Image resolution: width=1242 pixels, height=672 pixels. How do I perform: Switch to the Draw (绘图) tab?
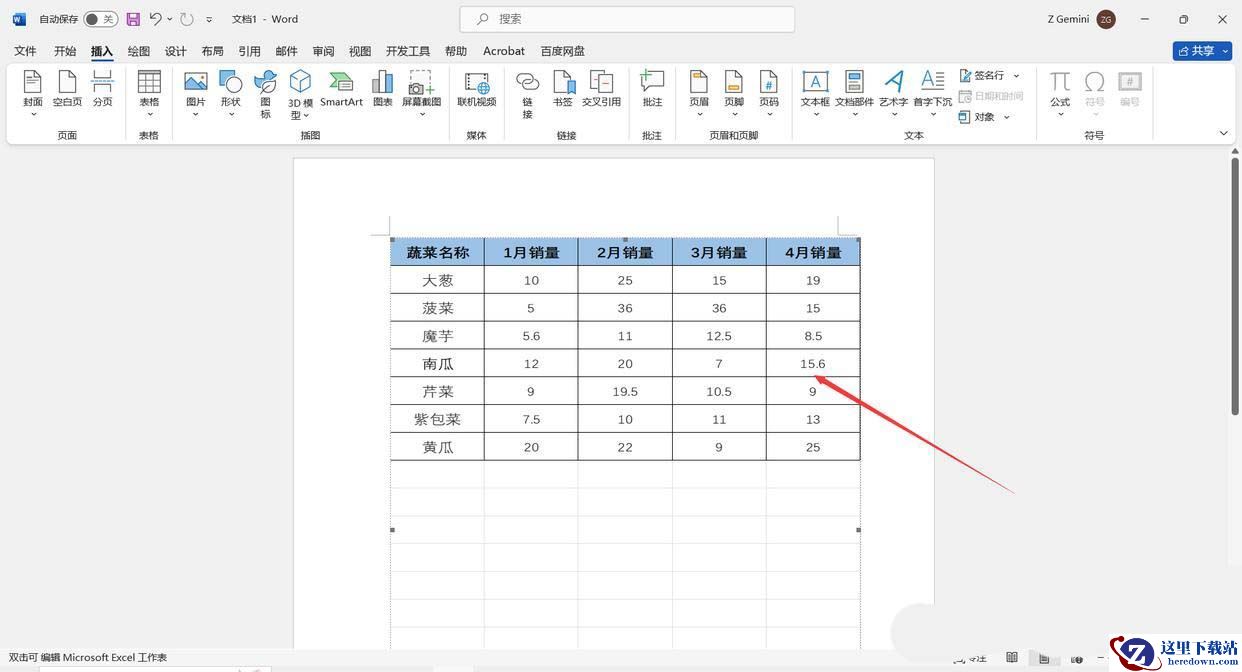click(139, 51)
